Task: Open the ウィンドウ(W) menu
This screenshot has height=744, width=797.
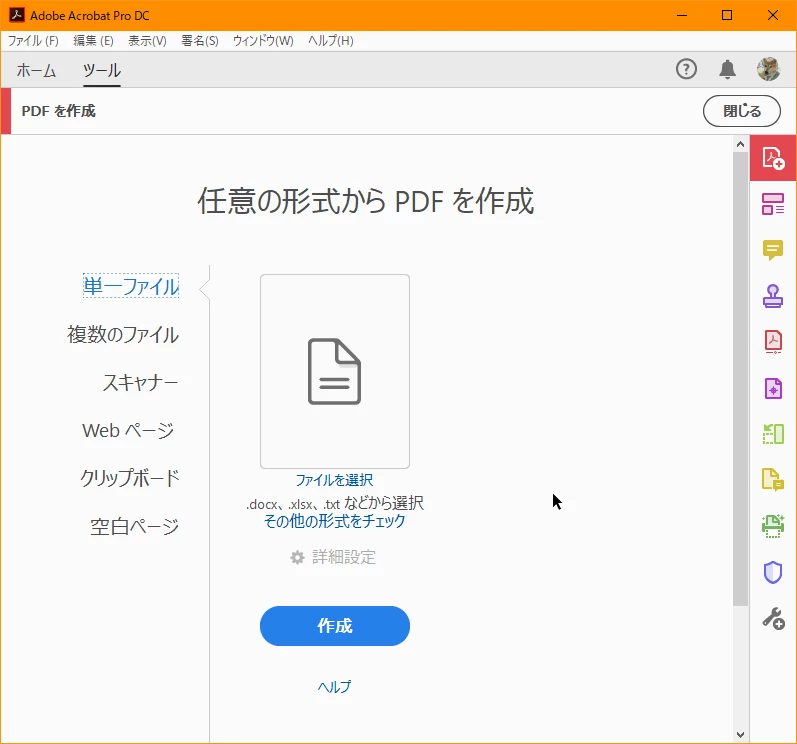Action: 263,41
